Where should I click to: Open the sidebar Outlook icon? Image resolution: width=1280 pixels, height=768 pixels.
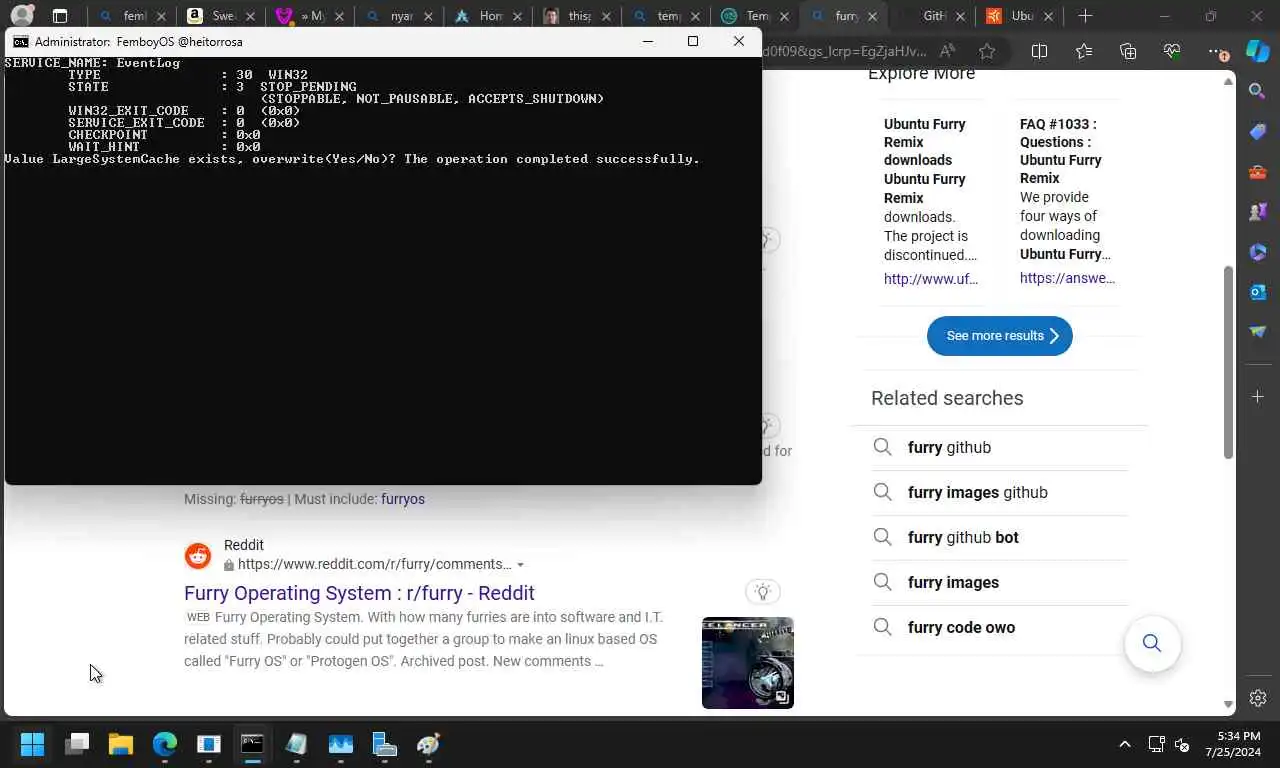pos(1258,291)
